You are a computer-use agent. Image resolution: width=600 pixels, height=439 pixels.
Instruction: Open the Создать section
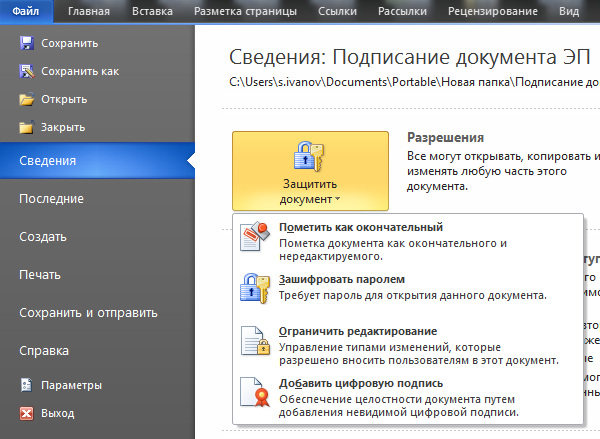[x=97, y=237]
